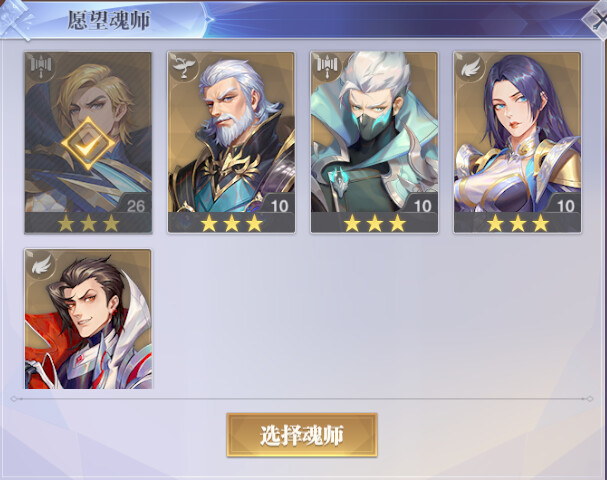Image resolution: width=607 pixels, height=480 pixels.
Task: Click the tower class icon on the masked hero card
Action: pos(326,67)
